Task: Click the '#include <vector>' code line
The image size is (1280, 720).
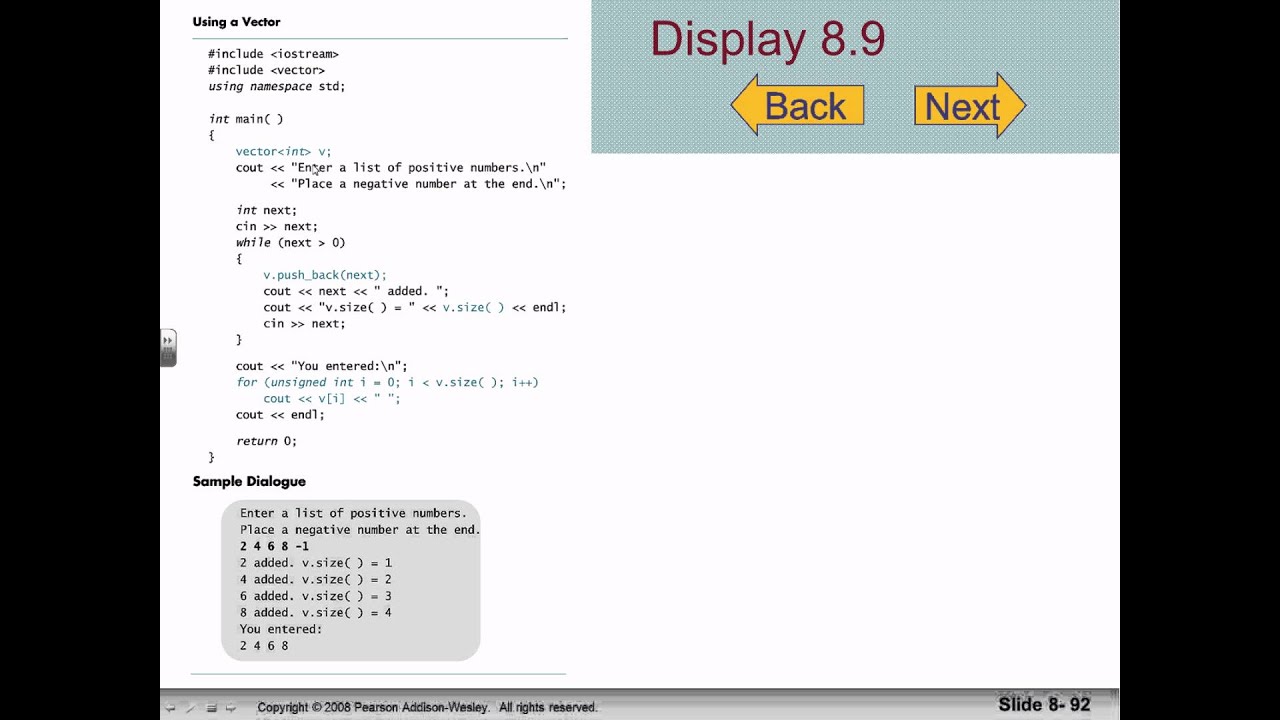Action: pos(266,70)
